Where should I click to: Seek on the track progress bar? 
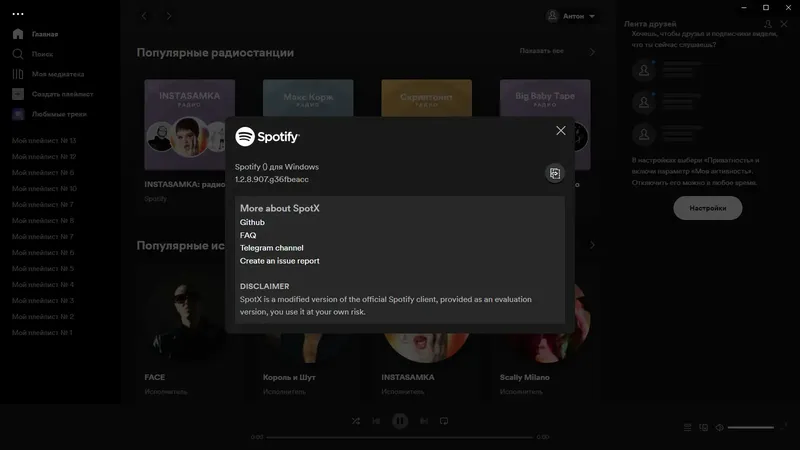(399, 437)
